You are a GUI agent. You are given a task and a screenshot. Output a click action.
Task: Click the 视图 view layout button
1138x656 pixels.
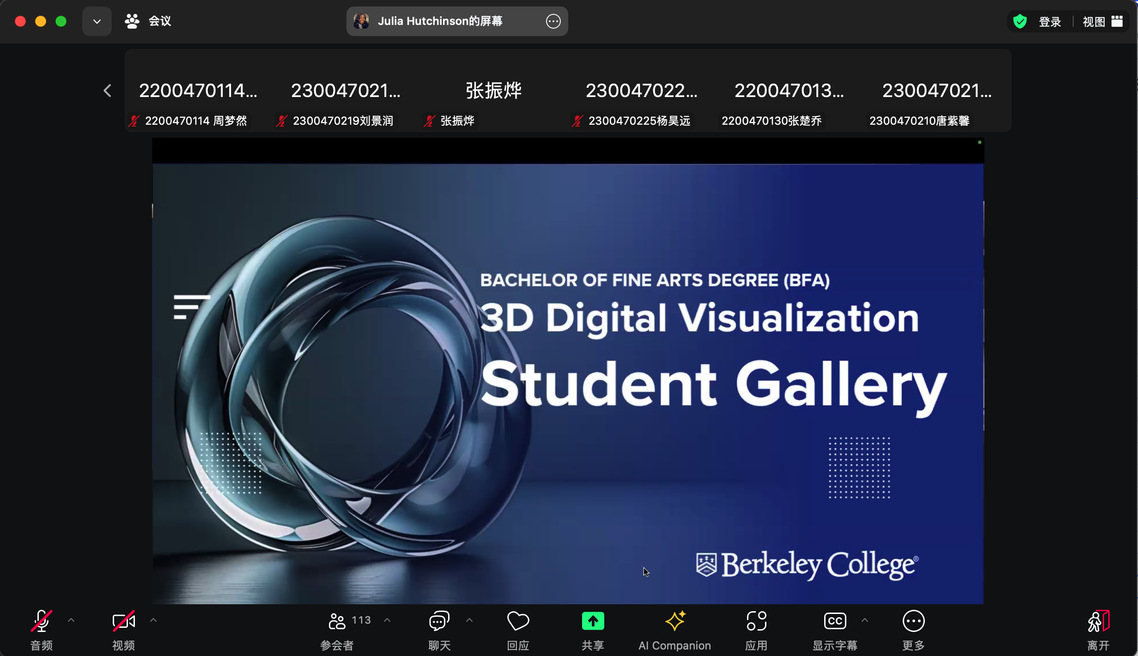1104,22
